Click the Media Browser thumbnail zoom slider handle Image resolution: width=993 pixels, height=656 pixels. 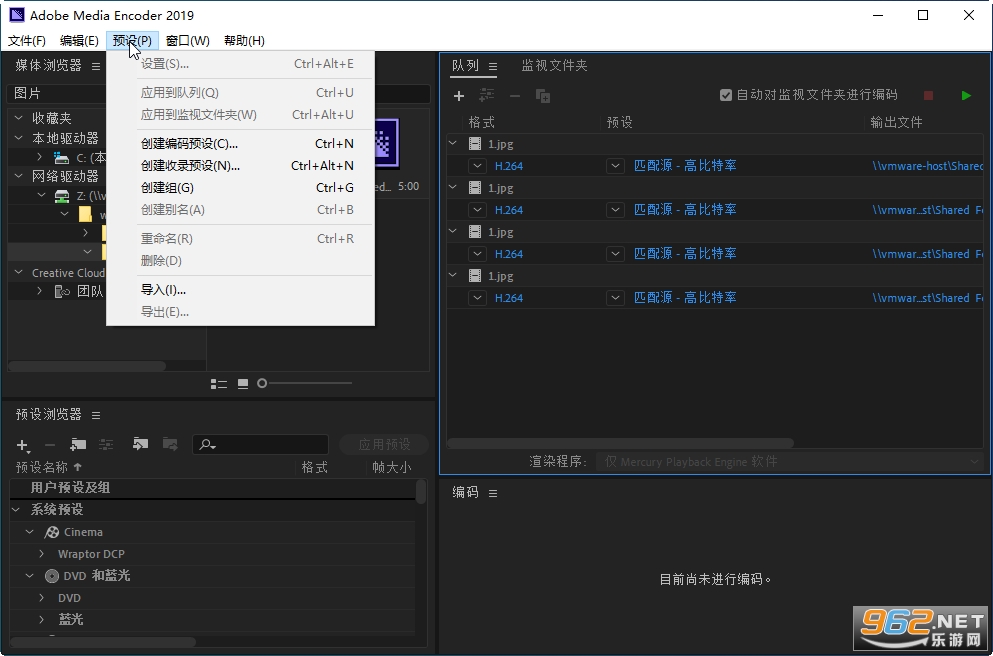pos(262,383)
